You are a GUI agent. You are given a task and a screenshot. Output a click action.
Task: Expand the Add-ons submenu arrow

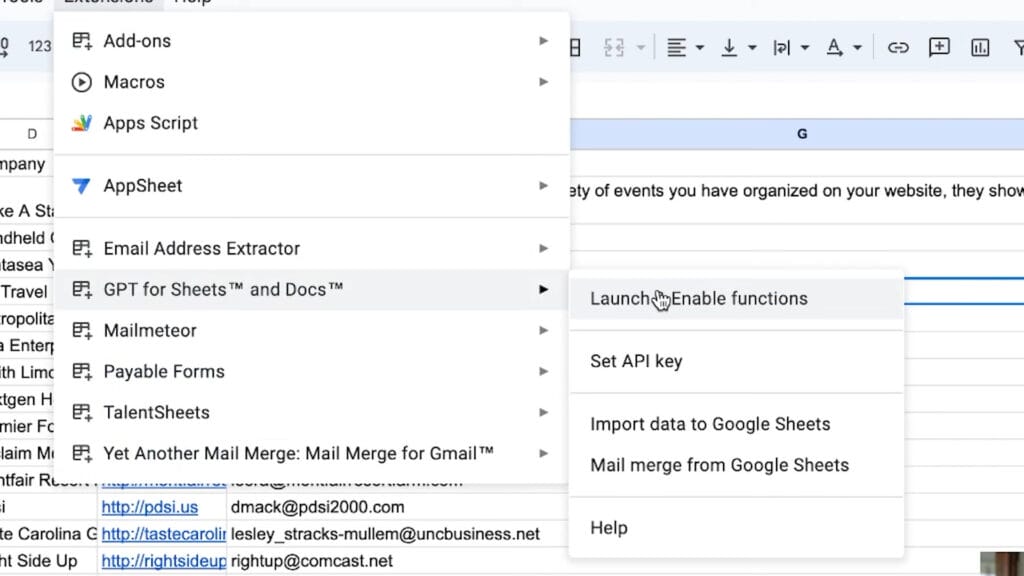[543, 40]
